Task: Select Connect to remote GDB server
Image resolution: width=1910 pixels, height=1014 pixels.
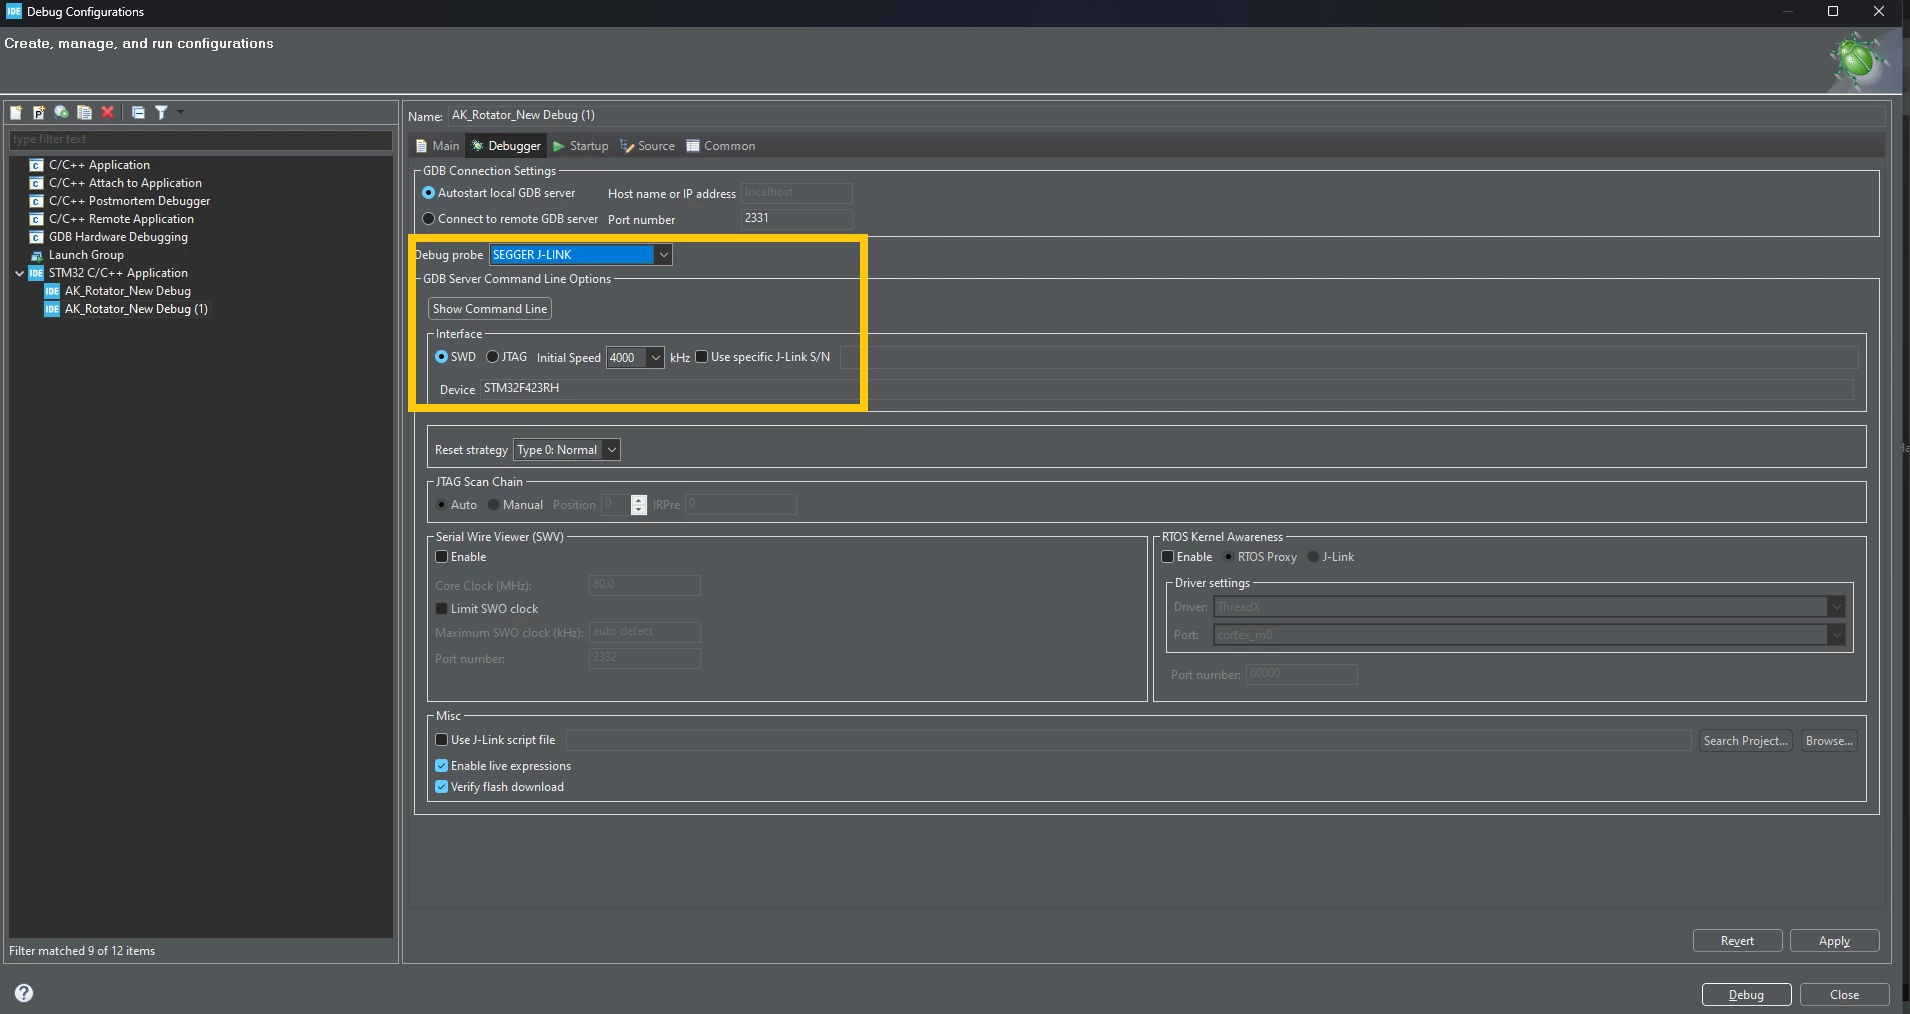Action: click(429, 219)
